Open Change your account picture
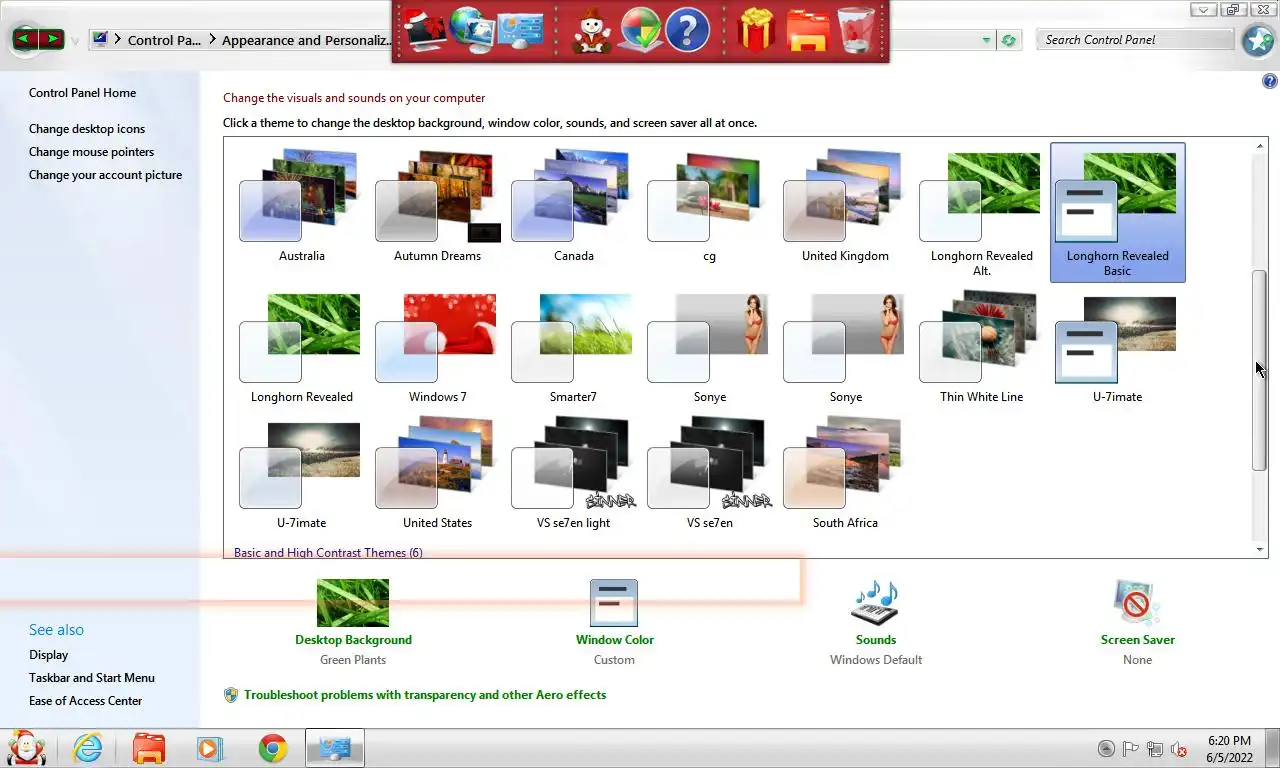 [105, 175]
